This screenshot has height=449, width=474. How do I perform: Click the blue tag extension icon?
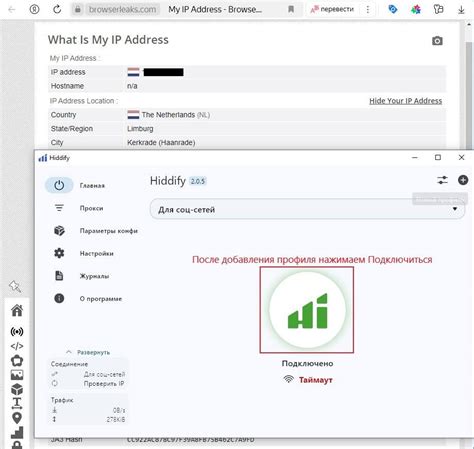(x=393, y=9)
